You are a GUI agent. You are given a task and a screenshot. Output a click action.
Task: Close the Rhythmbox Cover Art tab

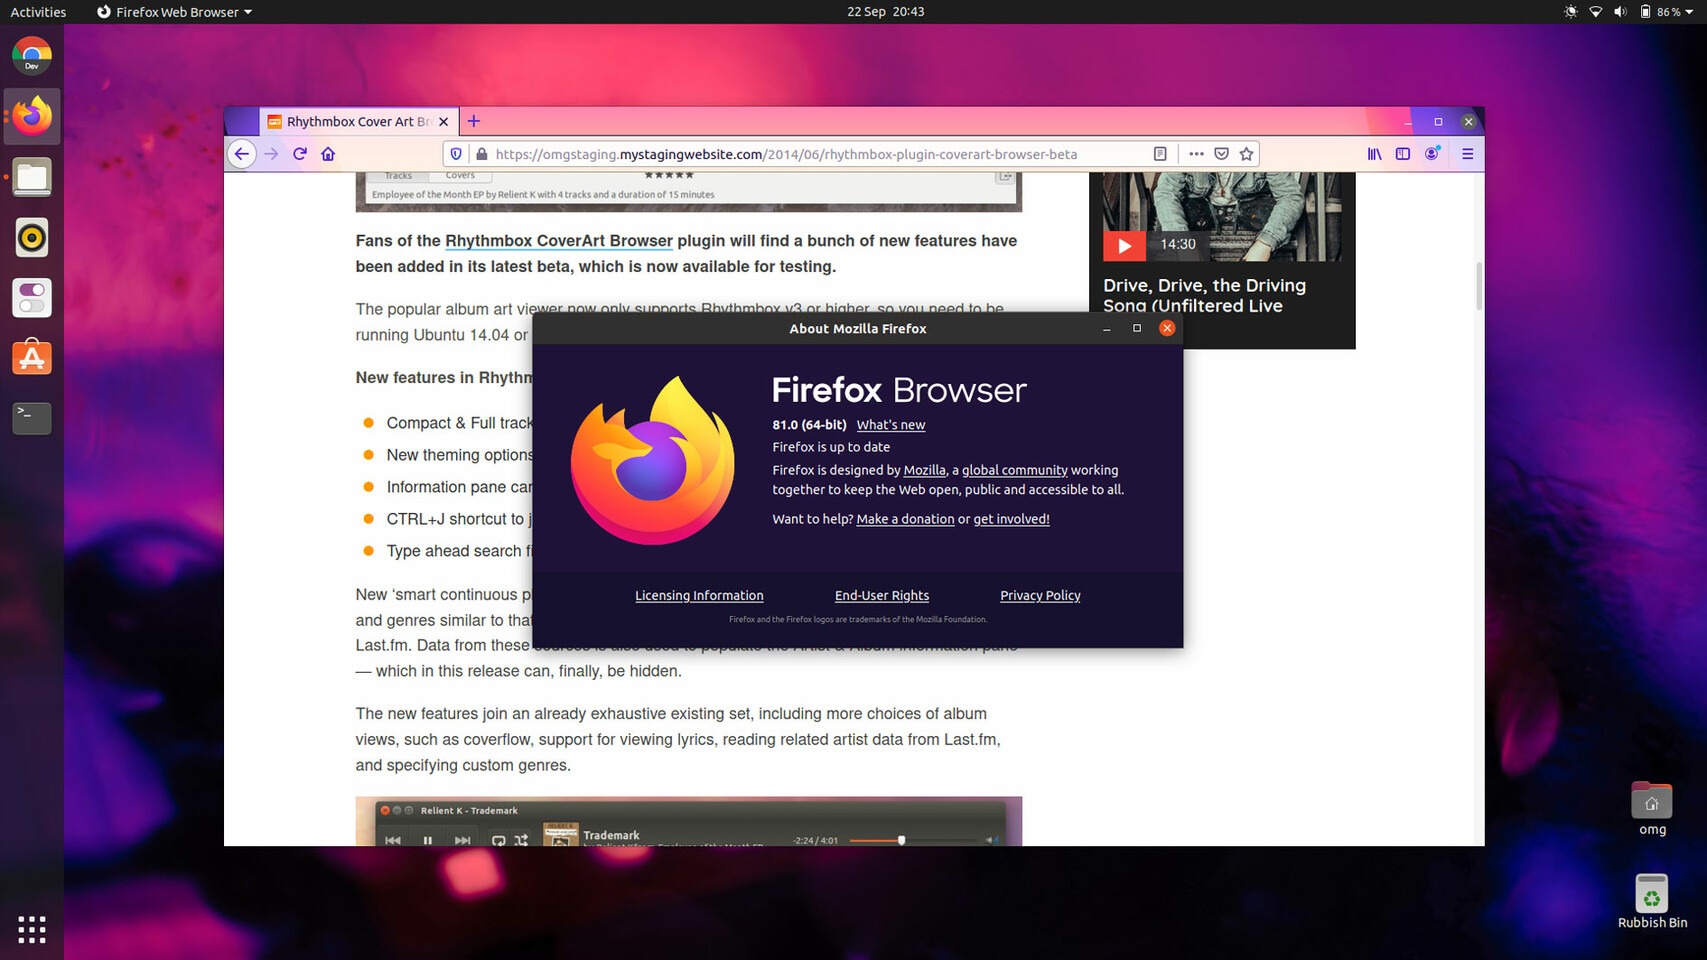pos(444,122)
